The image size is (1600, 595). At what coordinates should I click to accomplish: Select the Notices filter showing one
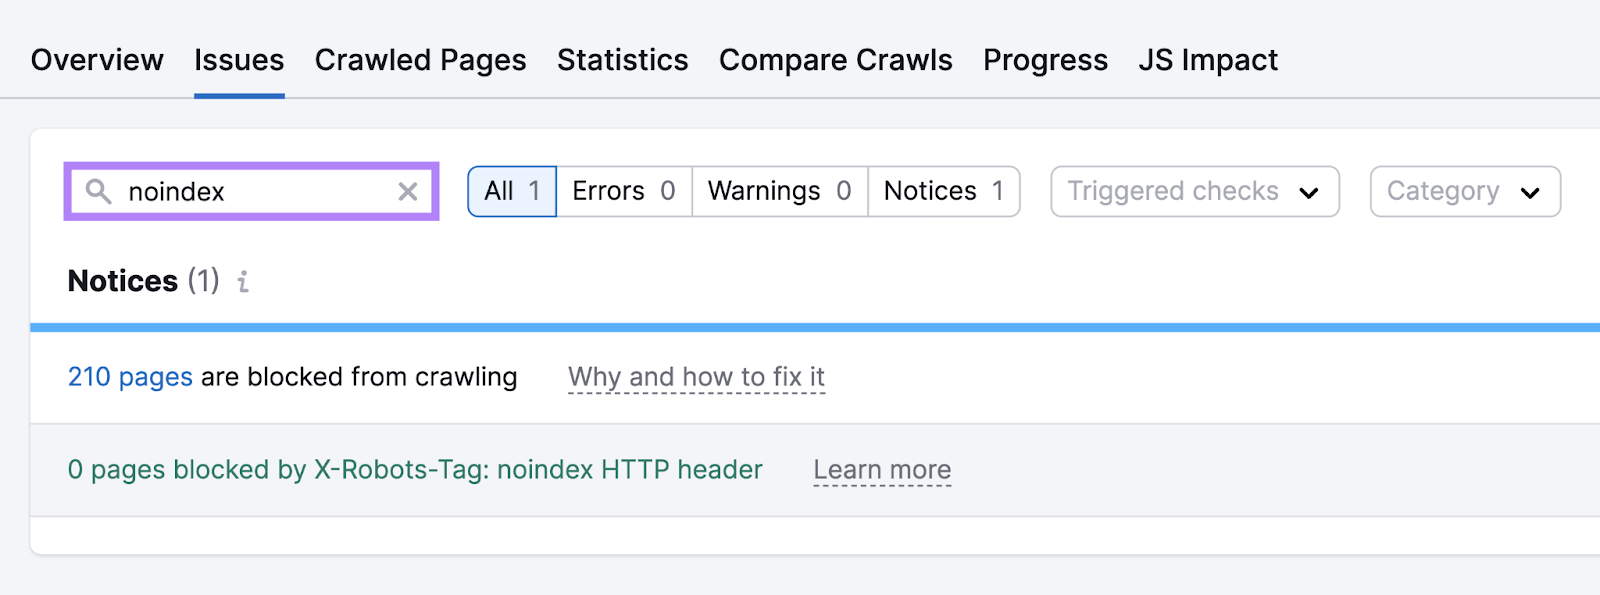point(942,190)
